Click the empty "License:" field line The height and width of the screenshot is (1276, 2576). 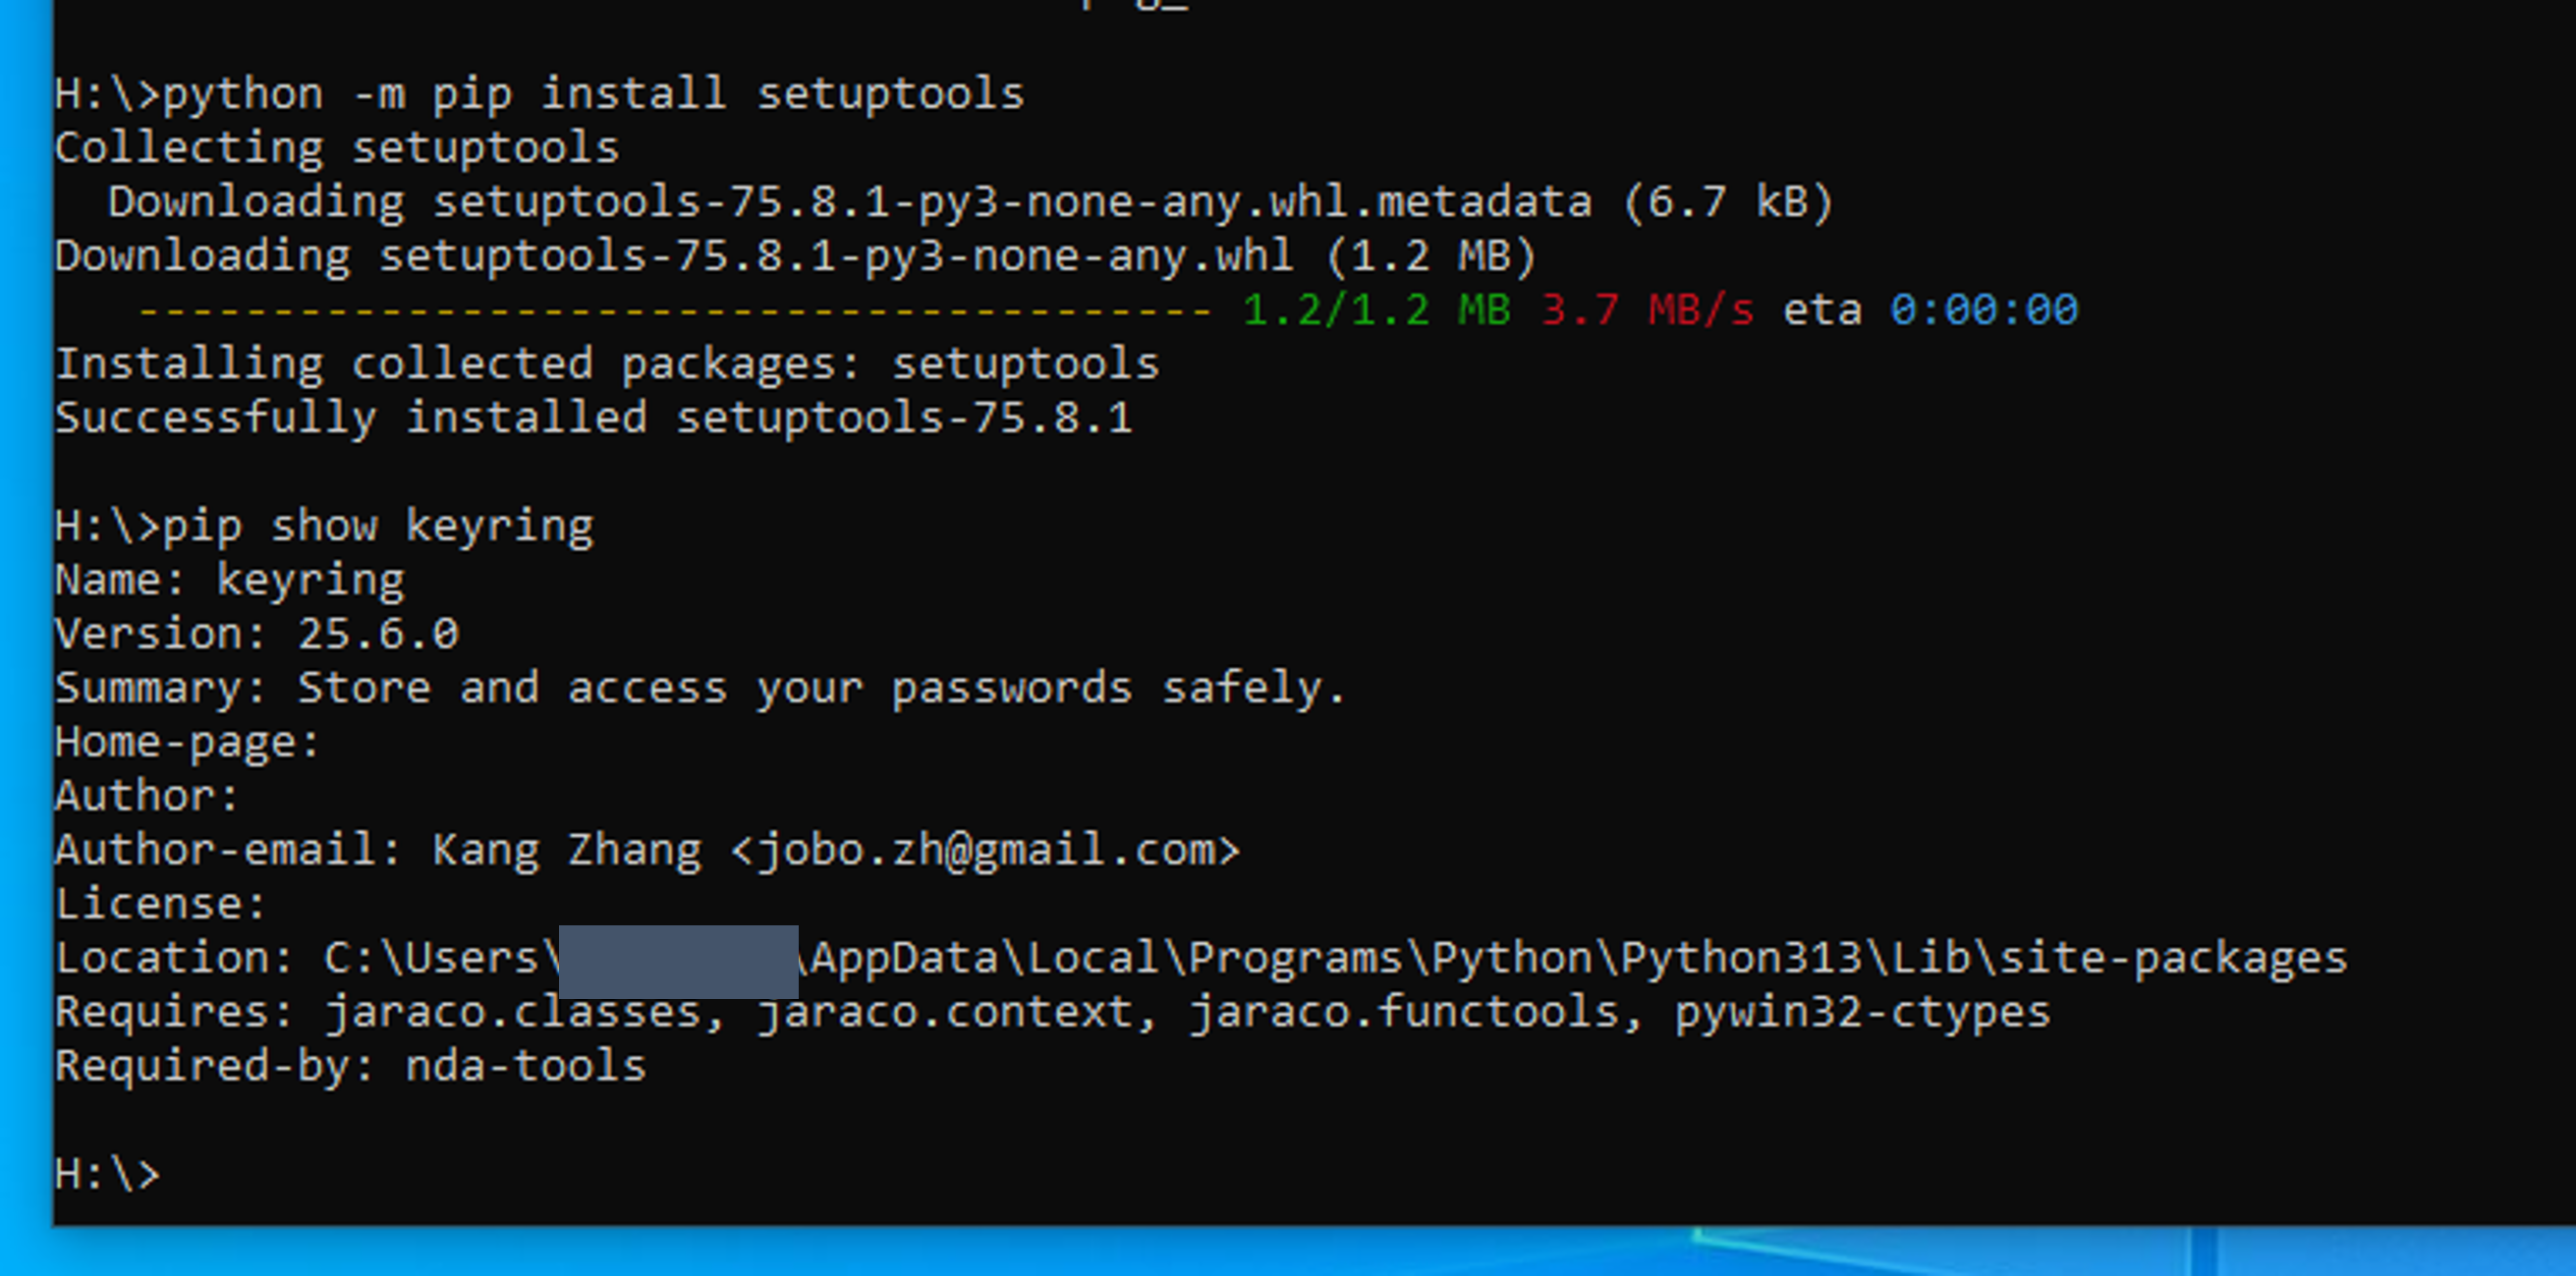pos(160,905)
